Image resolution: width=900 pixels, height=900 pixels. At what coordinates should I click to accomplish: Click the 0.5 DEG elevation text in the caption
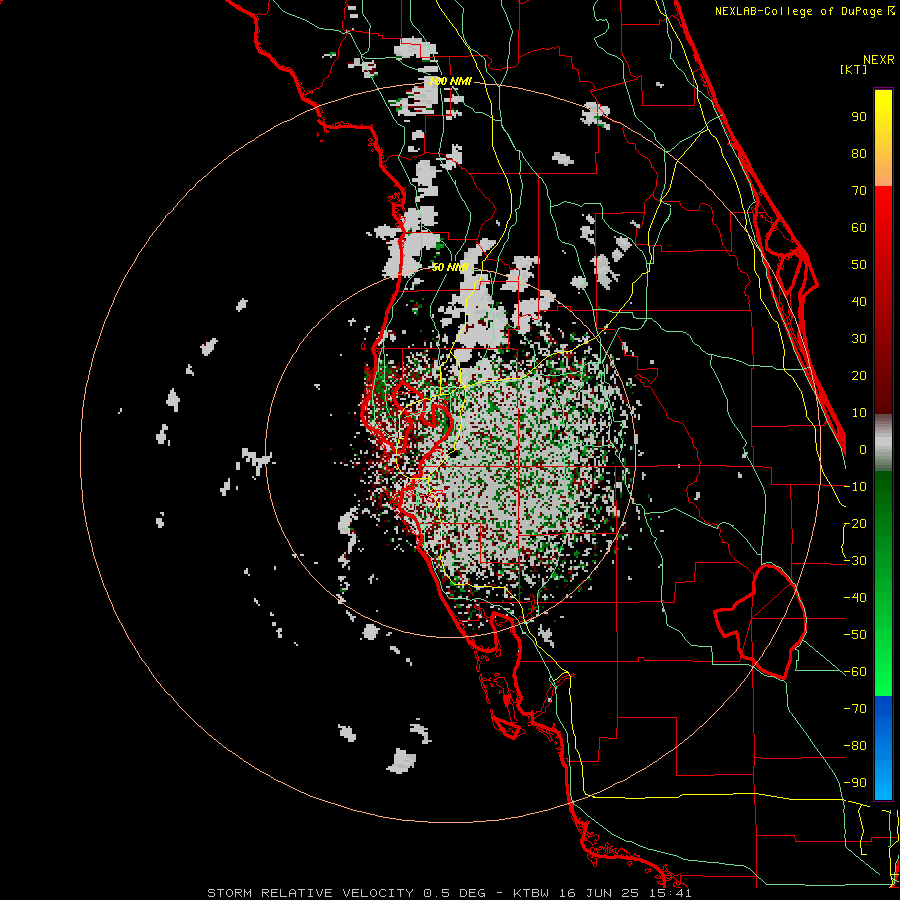coord(455,893)
